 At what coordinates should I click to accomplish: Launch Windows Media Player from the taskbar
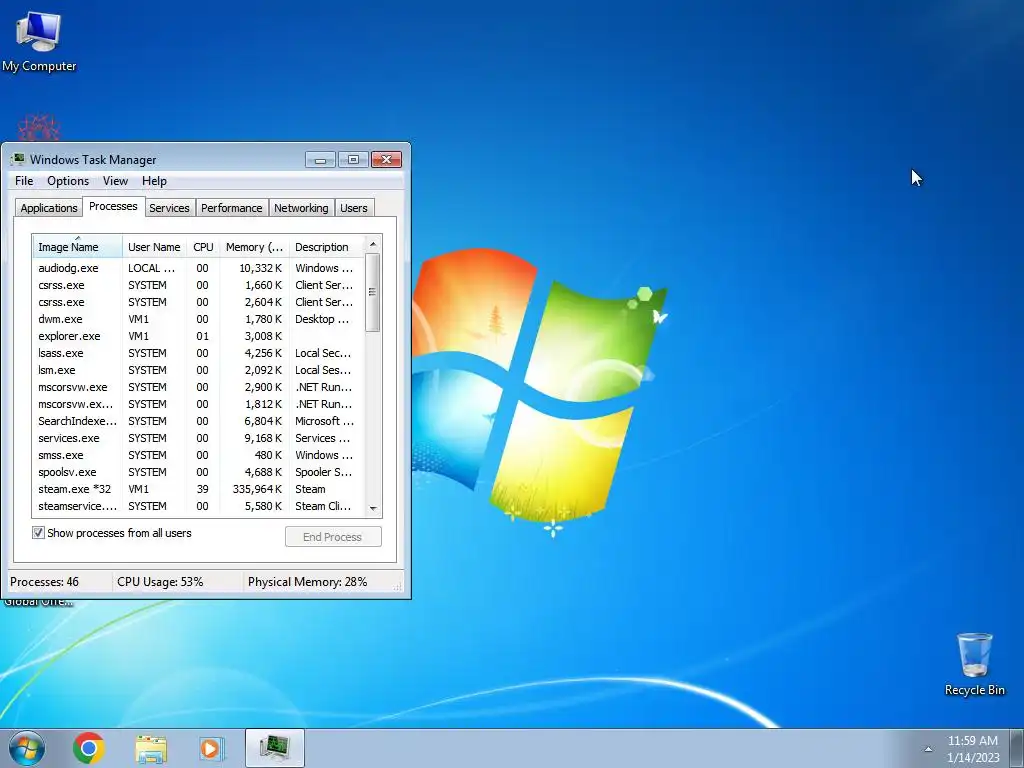click(212, 748)
